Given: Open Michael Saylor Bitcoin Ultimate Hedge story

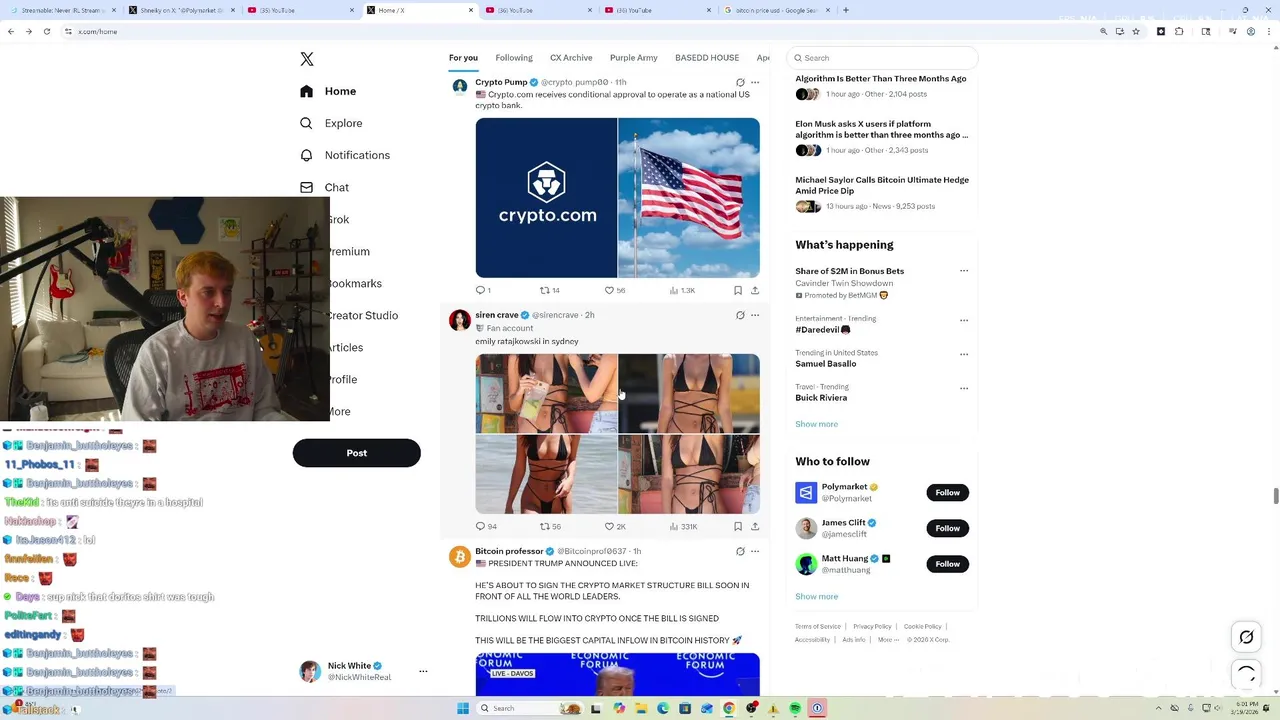Looking at the screenshot, I should (882, 185).
